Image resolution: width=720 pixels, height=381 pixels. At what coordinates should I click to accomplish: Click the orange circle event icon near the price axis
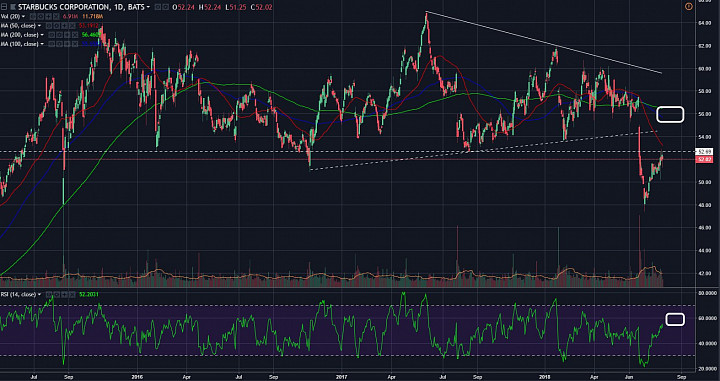[x=688, y=6]
